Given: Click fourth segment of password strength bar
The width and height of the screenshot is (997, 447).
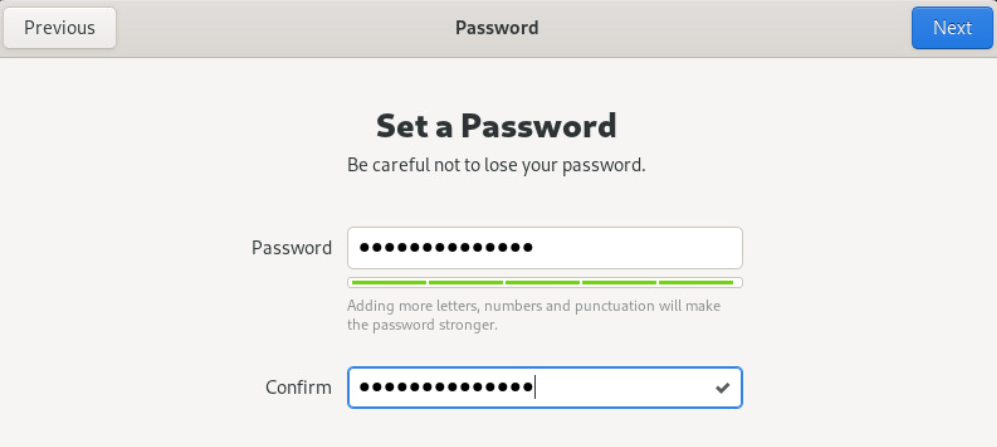Looking at the screenshot, I should click(621, 283).
